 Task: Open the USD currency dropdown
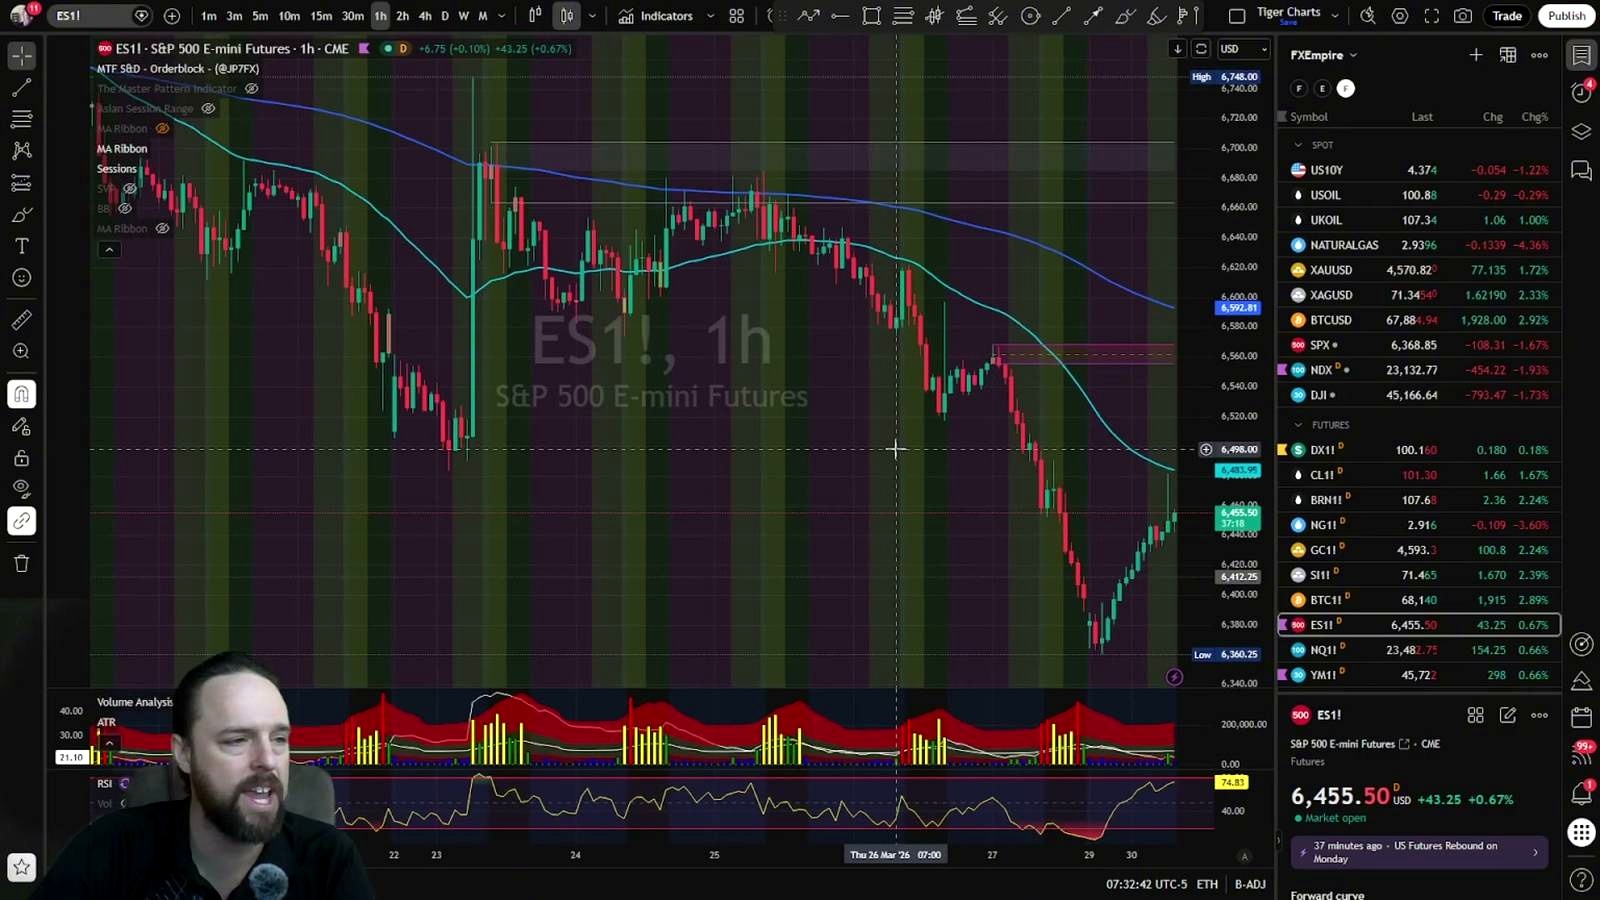pyautogui.click(x=1243, y=49)
